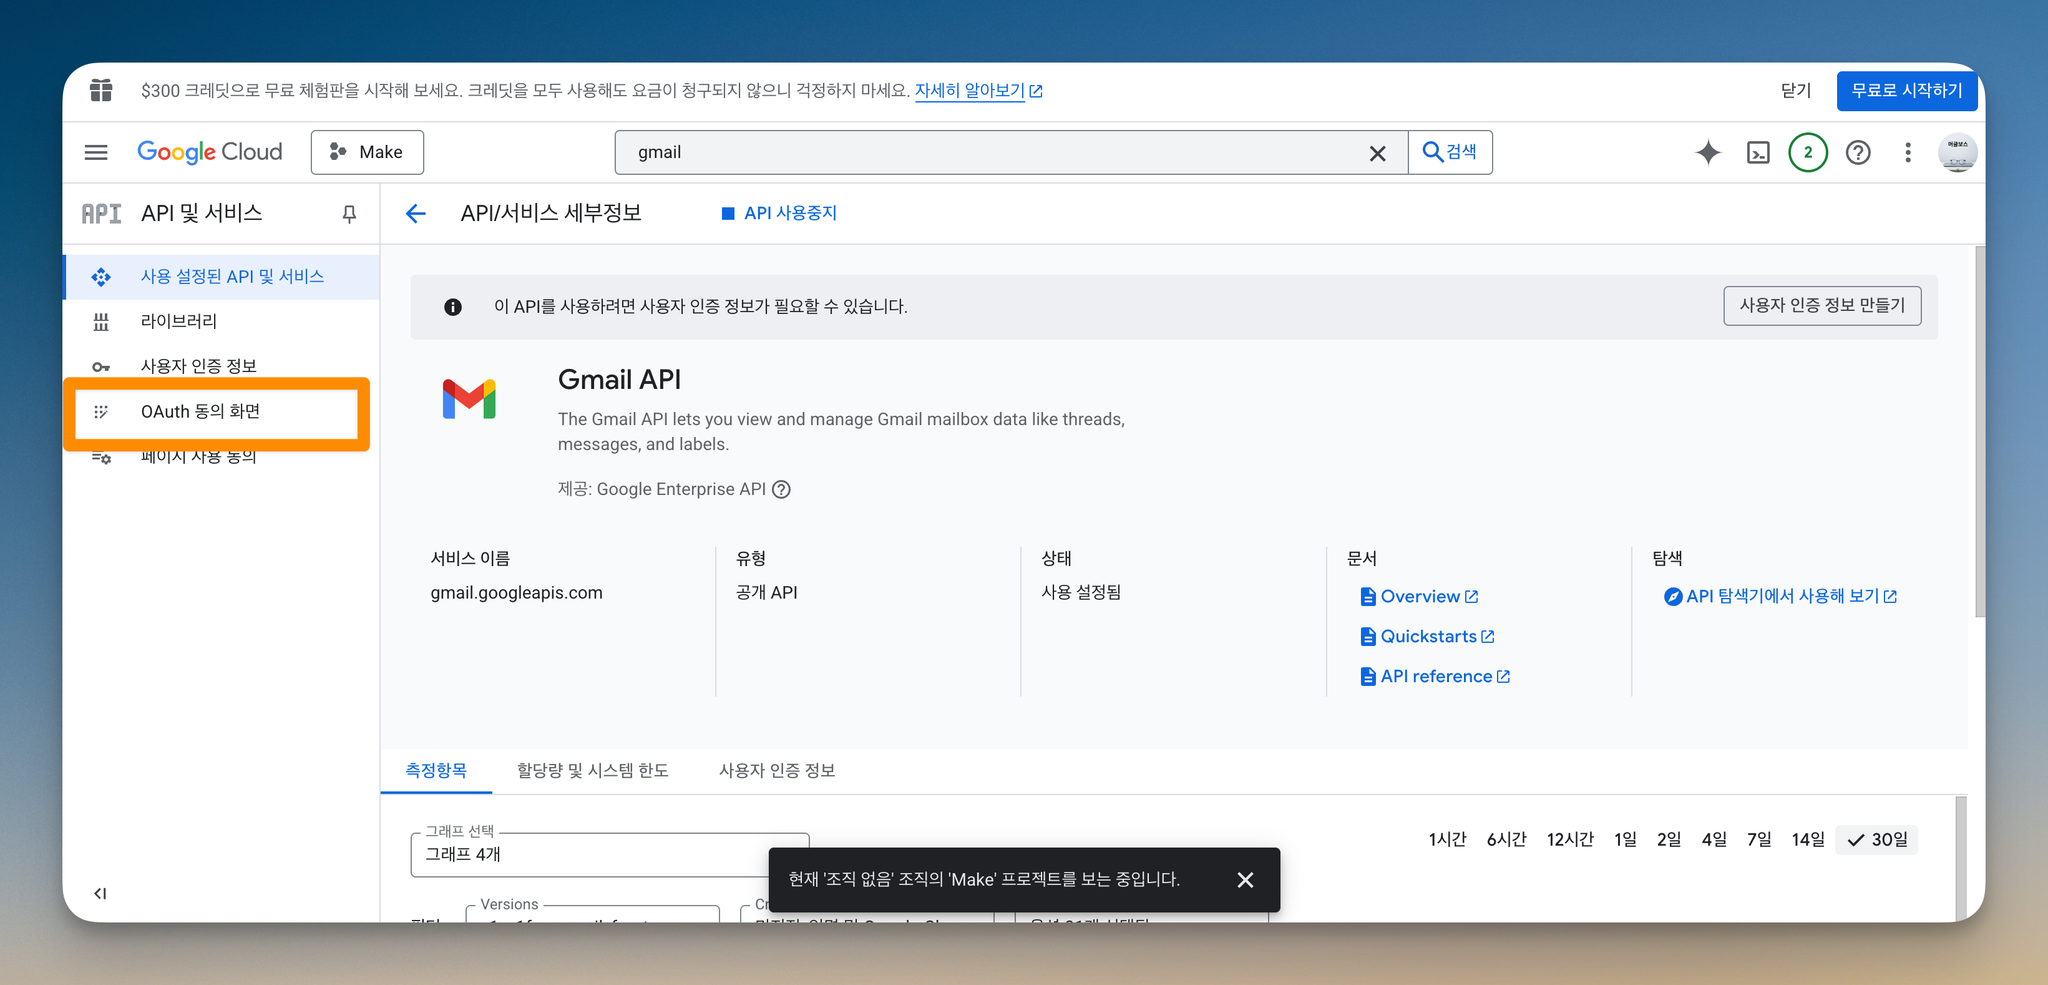Pin the API 및 서비스 sidebar

click(x=349, y=214)
